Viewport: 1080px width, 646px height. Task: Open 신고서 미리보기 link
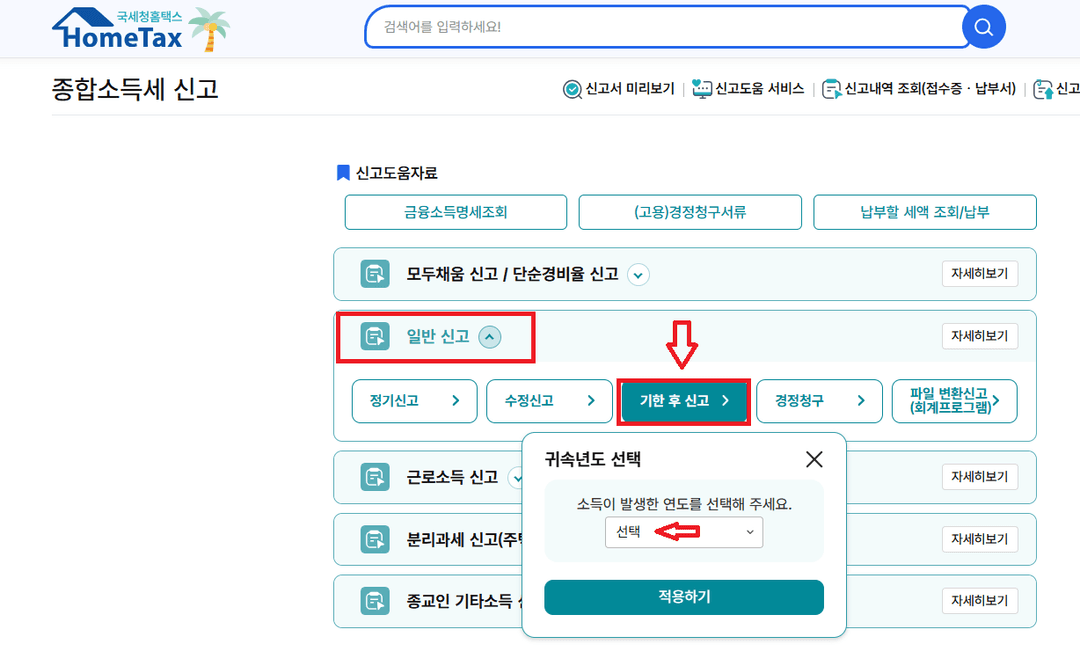629,89
